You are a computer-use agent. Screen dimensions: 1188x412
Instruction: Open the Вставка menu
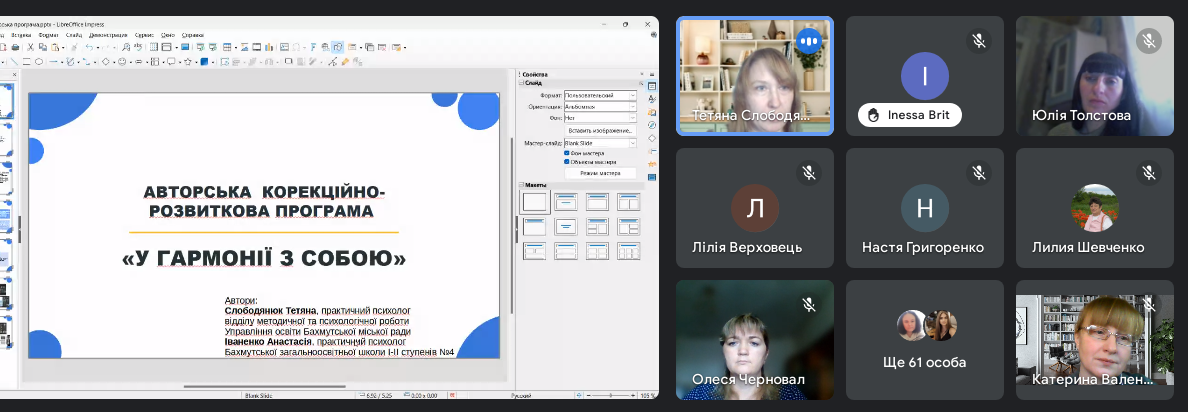coord(21,35)
